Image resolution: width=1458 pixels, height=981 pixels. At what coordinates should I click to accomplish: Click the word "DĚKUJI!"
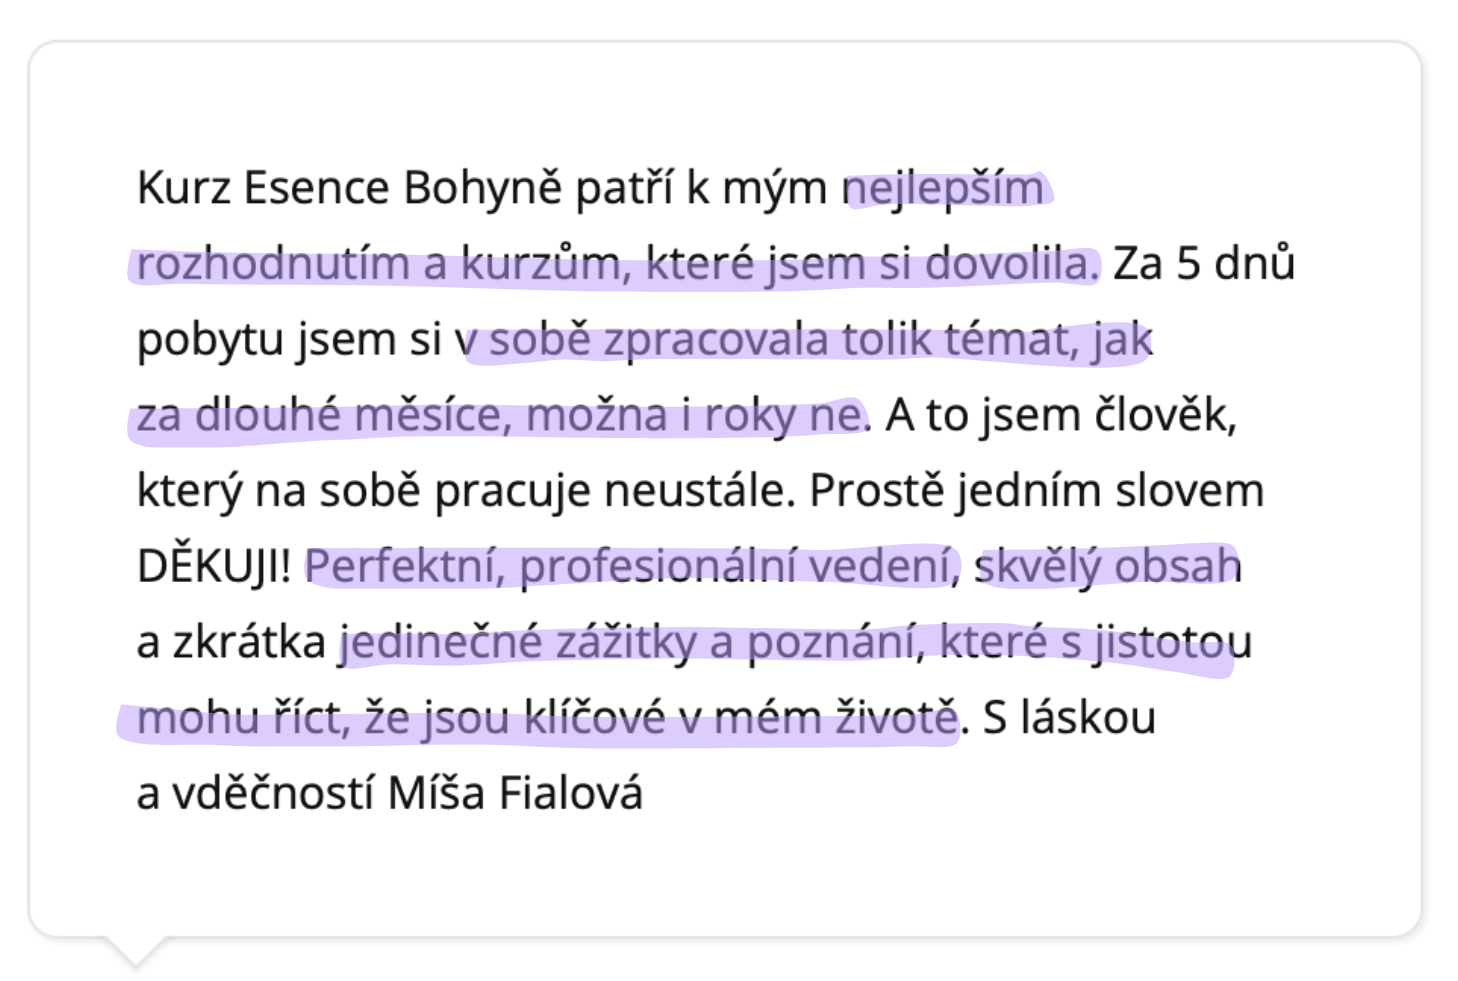coord(214,567)
